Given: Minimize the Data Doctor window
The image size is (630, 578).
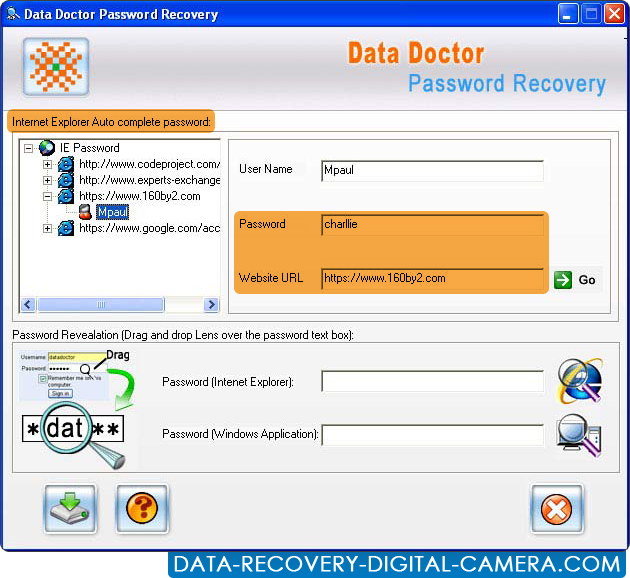Looking at the screenshot, I should 568,14.
